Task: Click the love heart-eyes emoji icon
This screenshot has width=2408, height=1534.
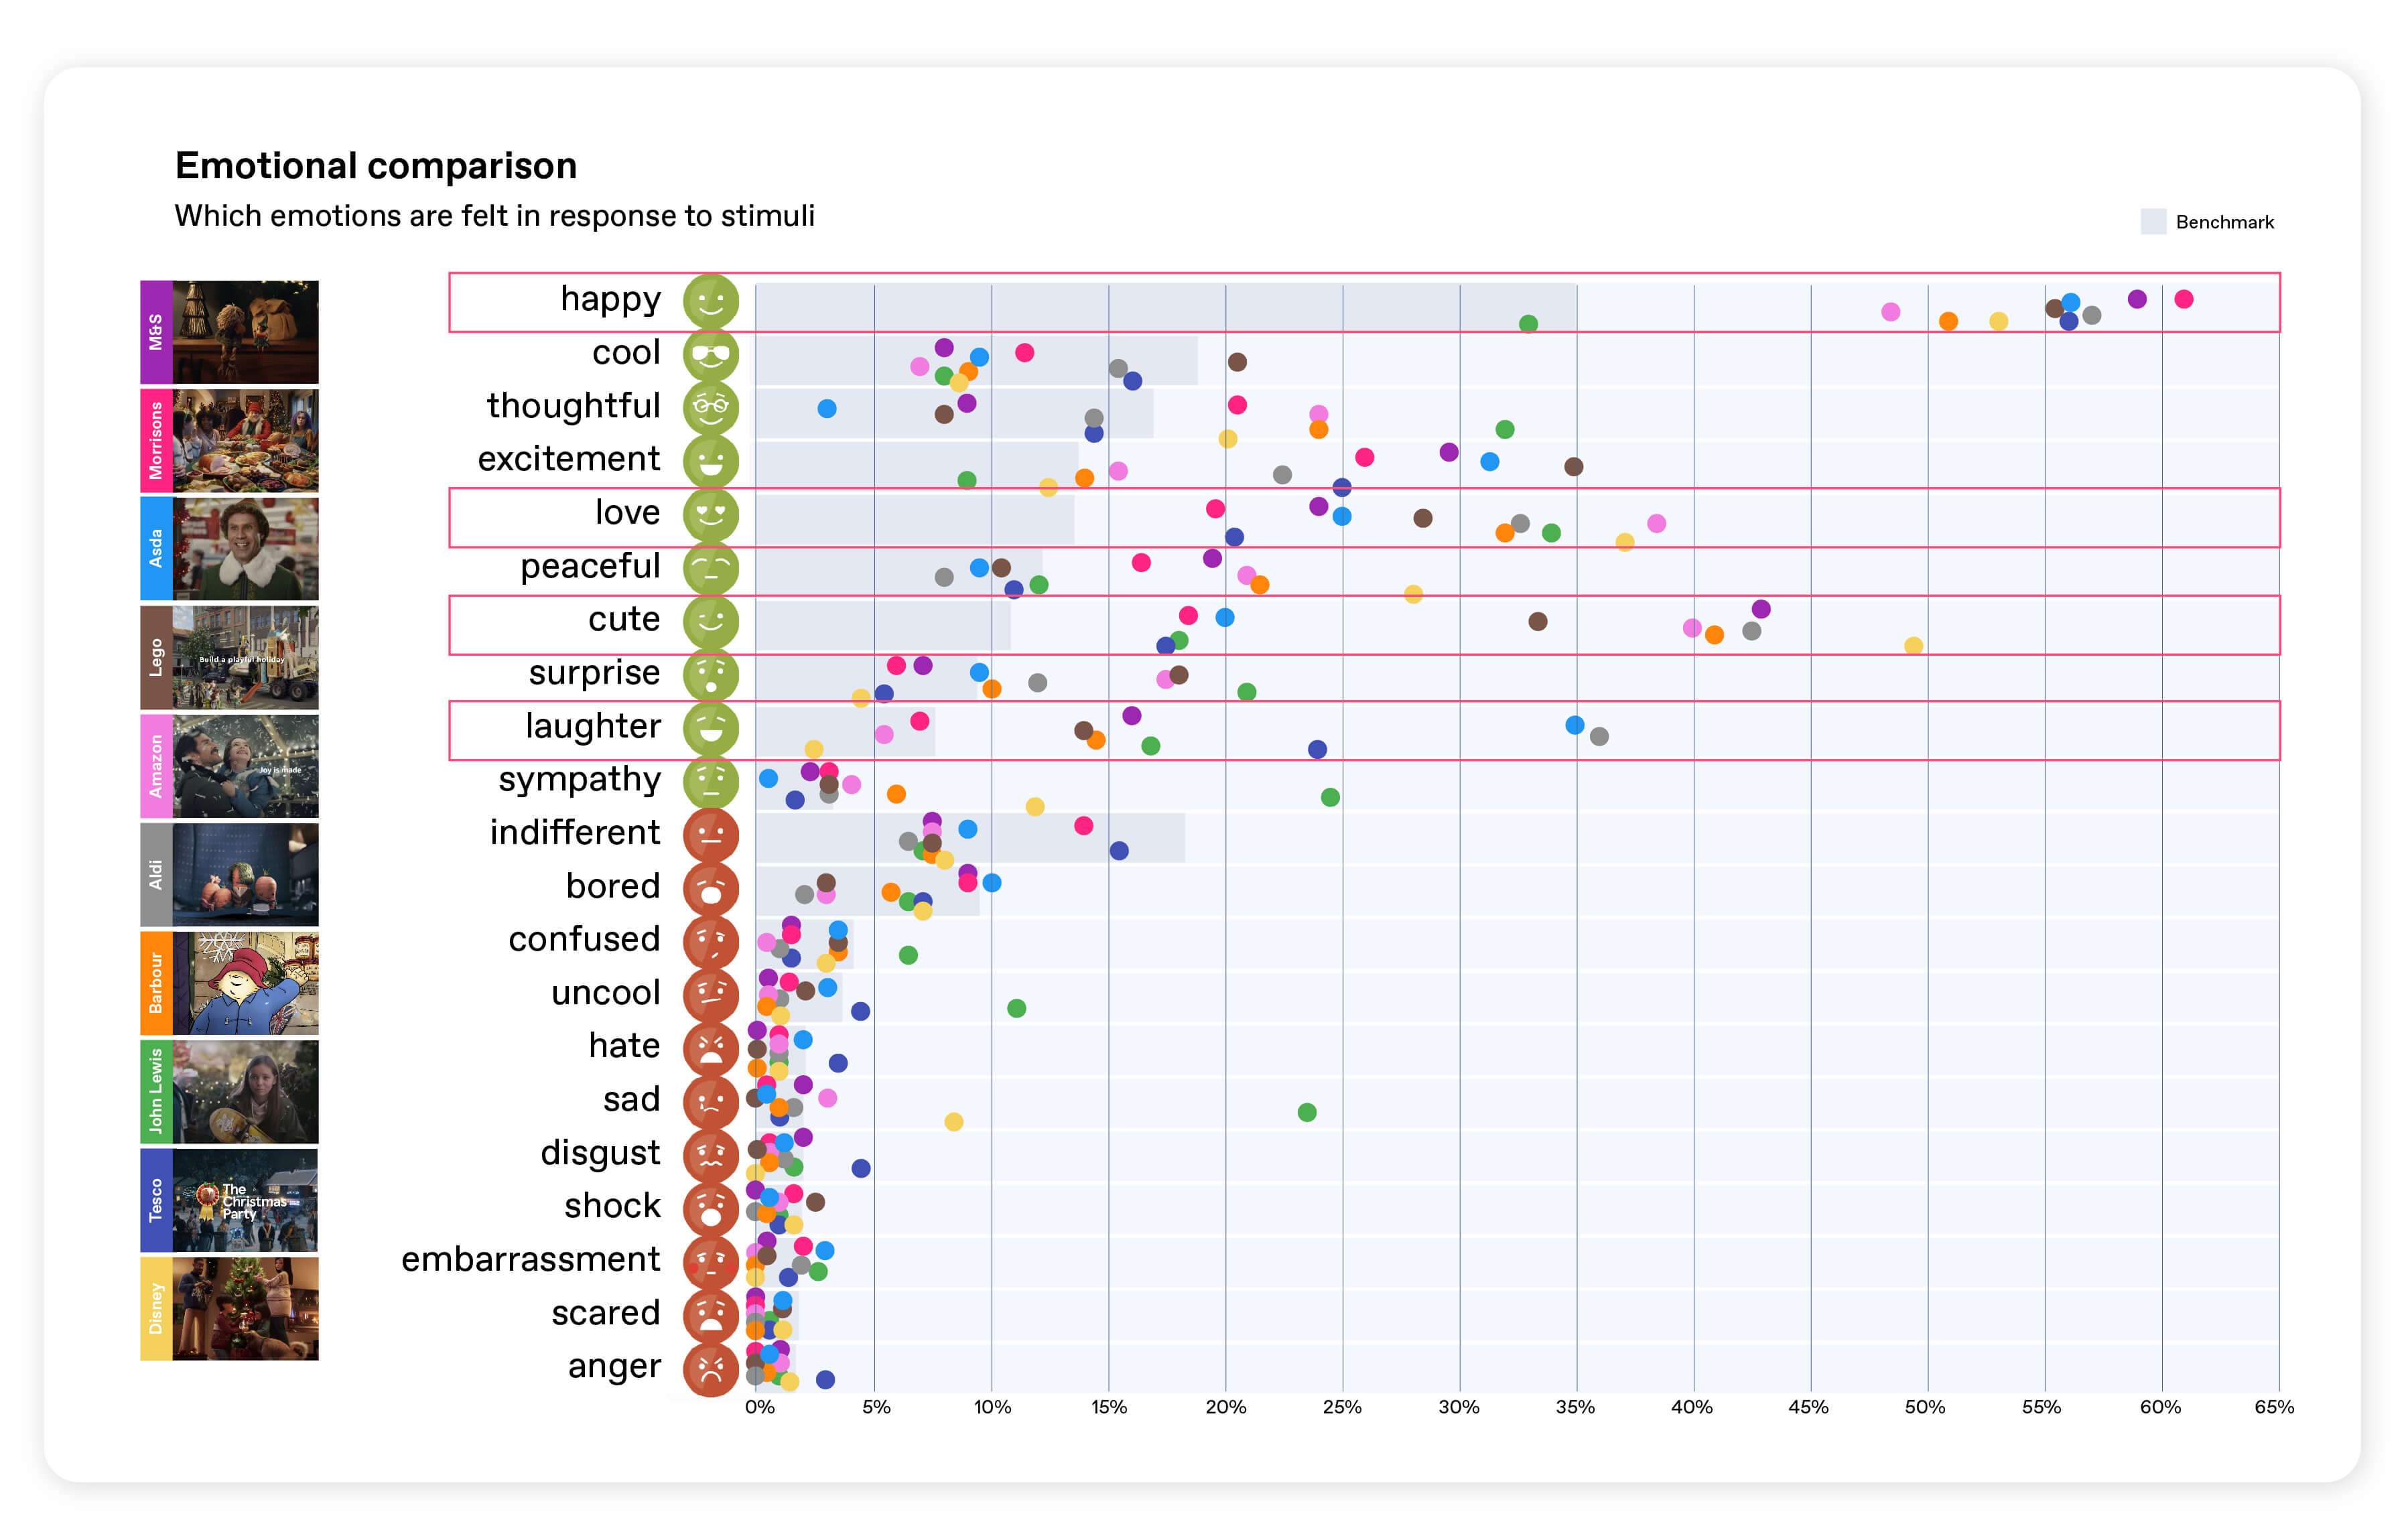Action: (710, 514)
